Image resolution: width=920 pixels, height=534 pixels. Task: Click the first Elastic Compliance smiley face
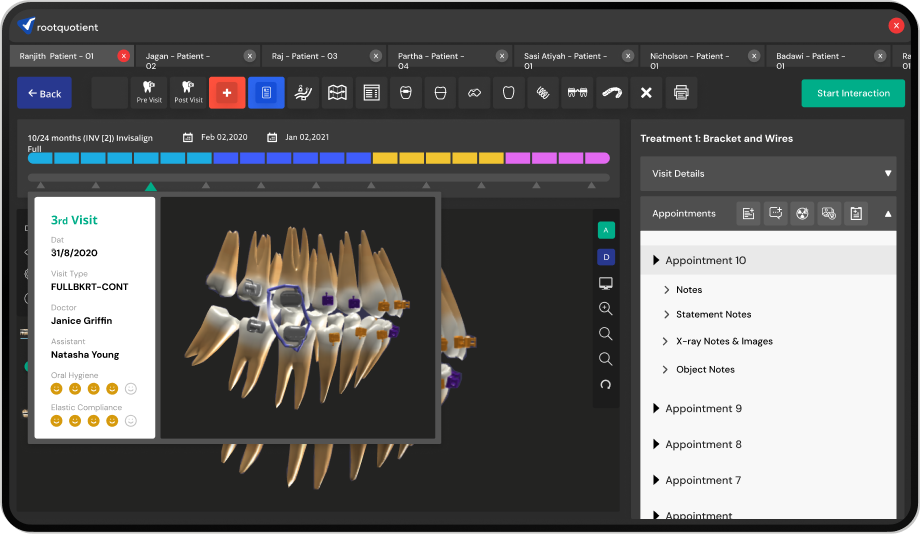(56, 421)
